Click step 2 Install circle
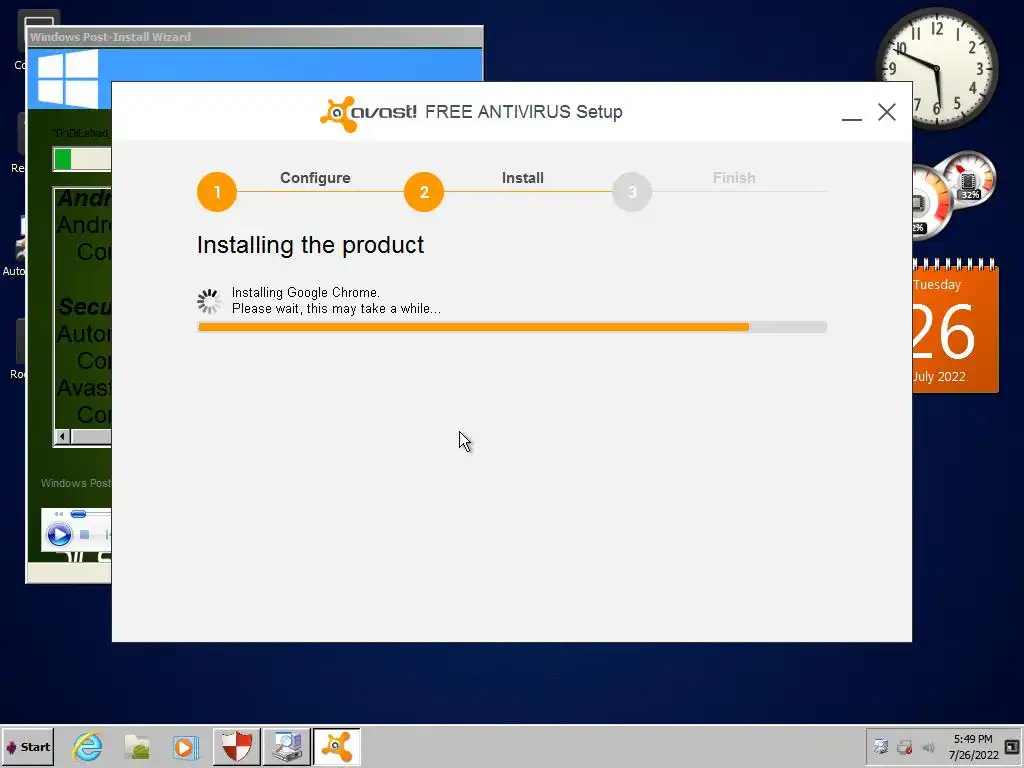Screen dimensions: 1024x768 pyautogui.click(x=424, y=192)
